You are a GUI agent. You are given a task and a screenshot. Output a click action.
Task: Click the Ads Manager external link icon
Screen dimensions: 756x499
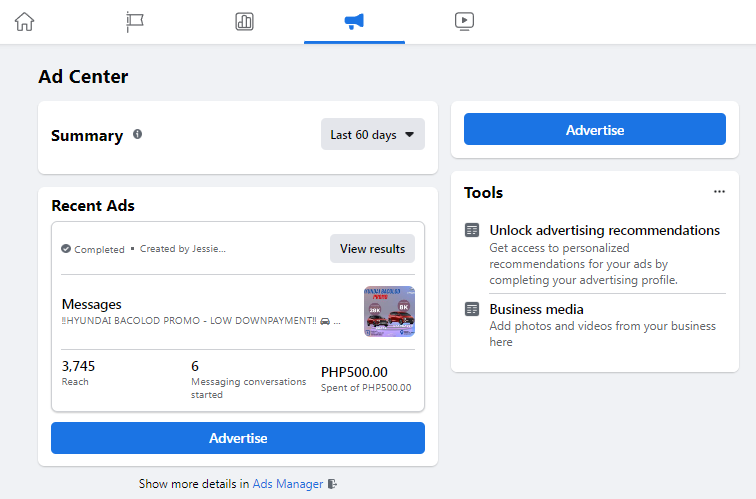(x=333, y=484)
